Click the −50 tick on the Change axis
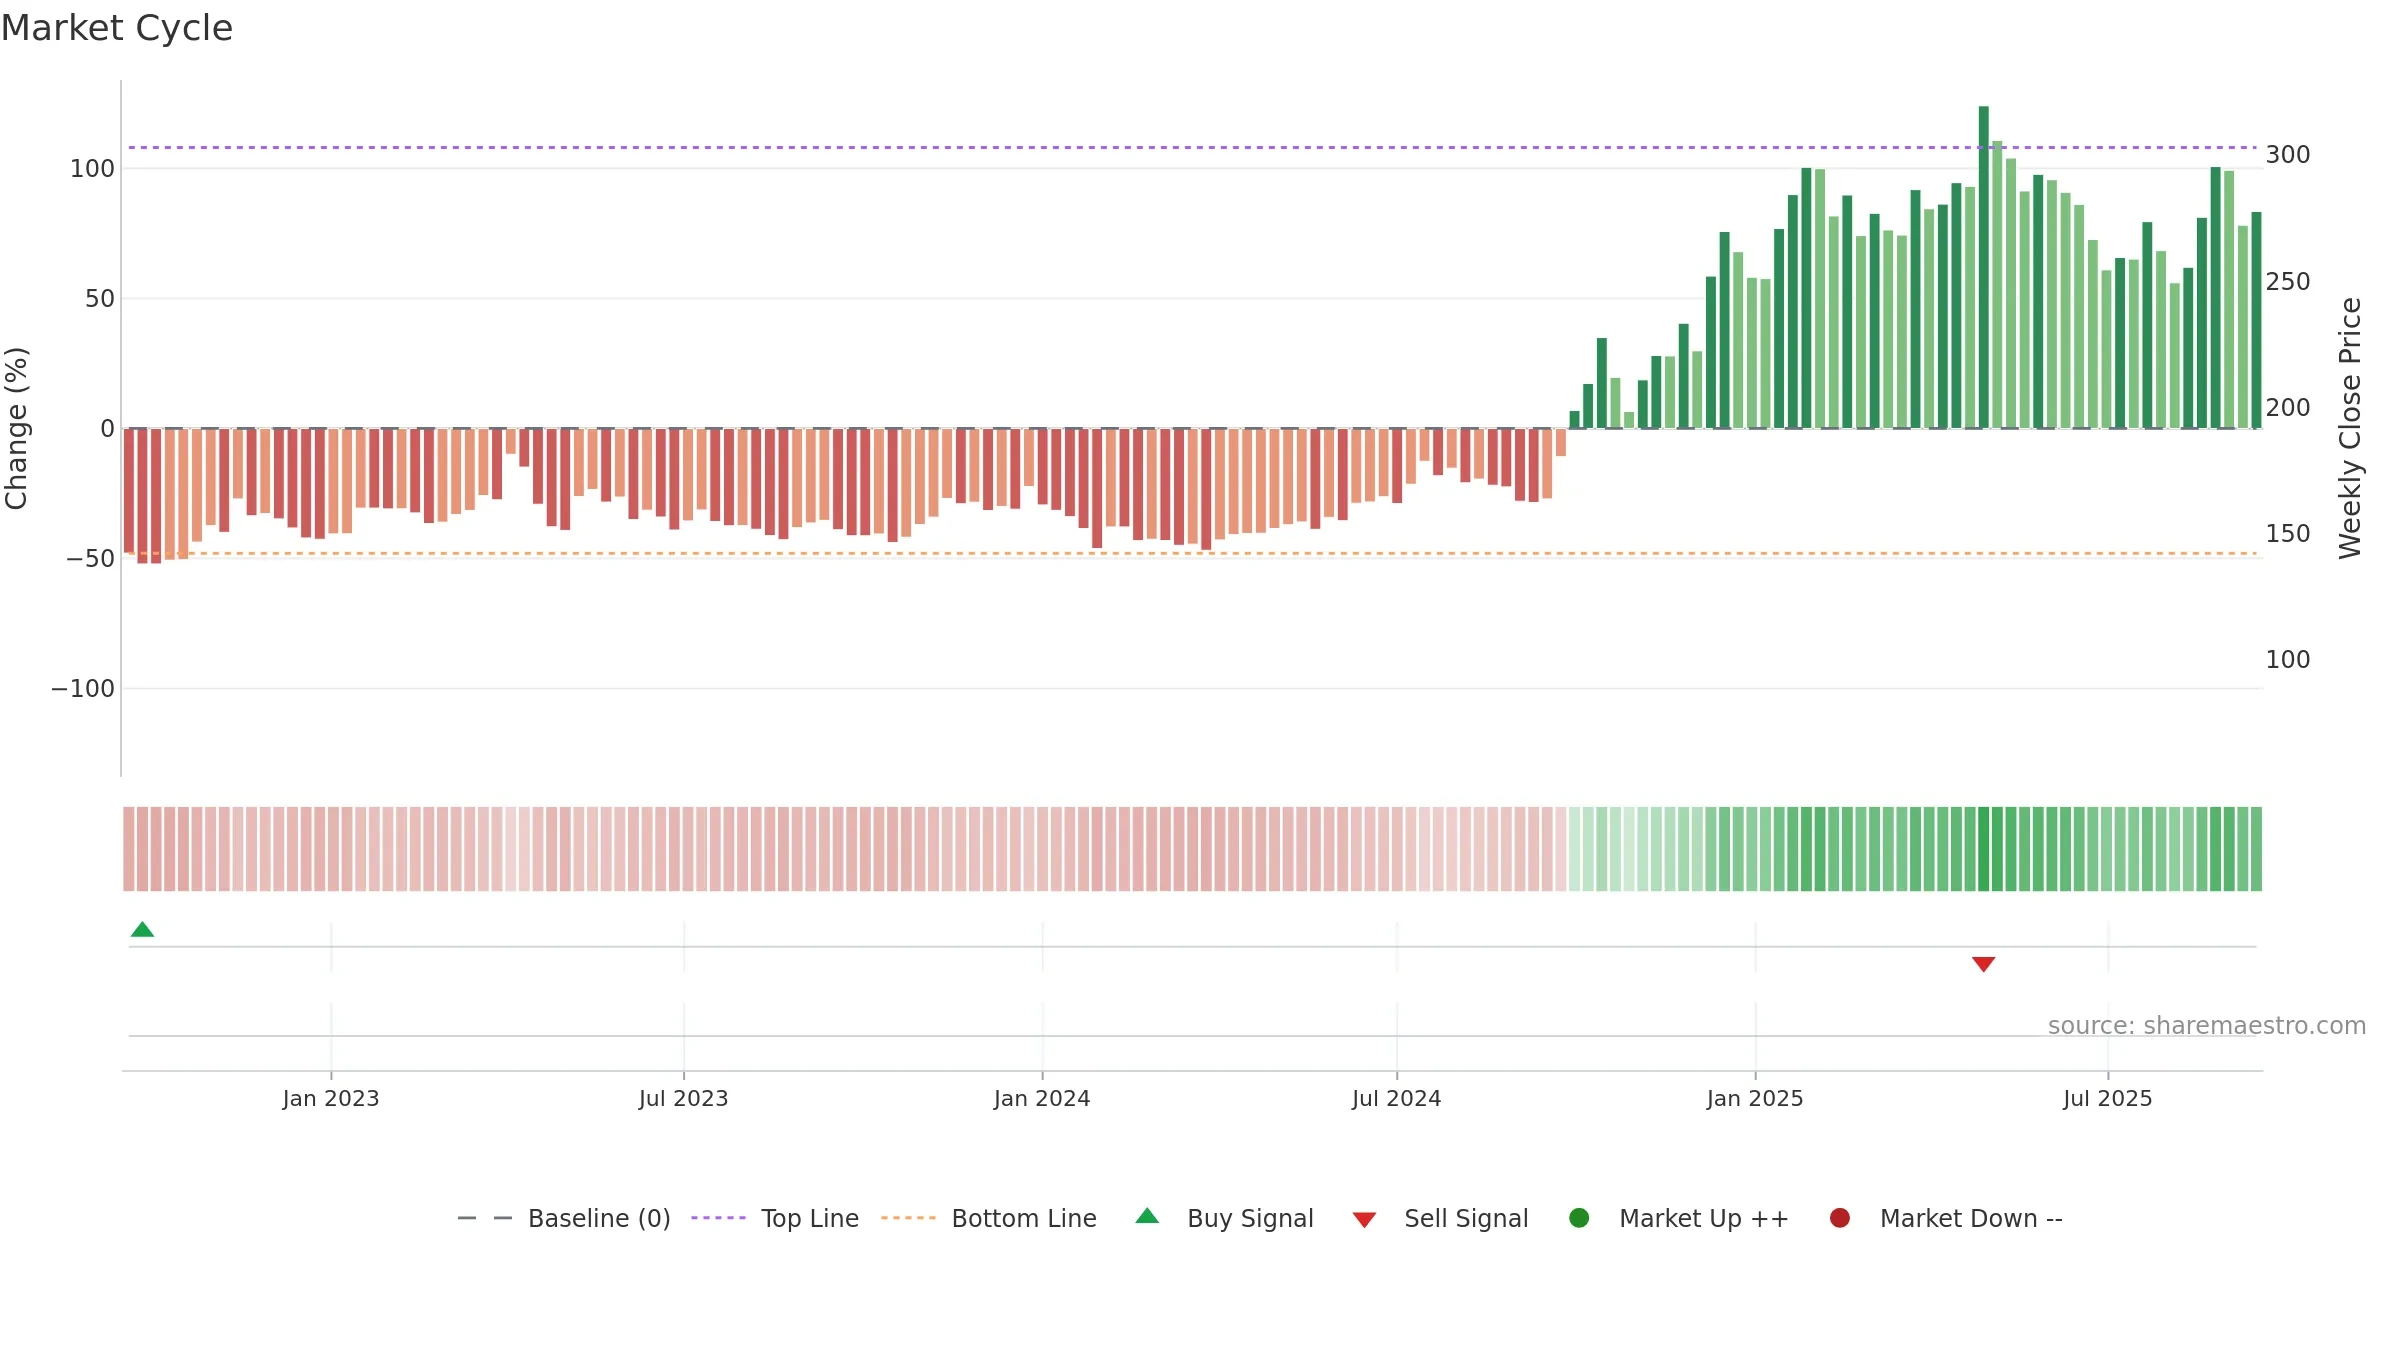 90,559
